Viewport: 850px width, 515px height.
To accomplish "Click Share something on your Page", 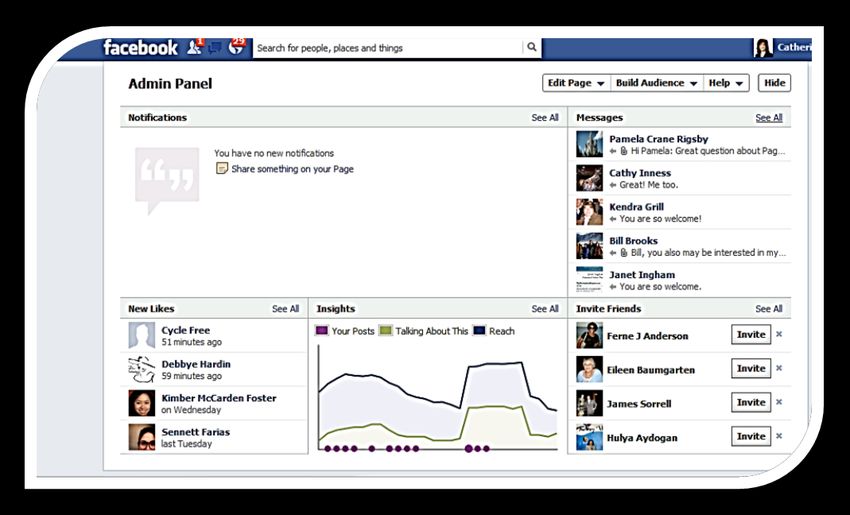I will pyautogui.click(x=292, y=169).
